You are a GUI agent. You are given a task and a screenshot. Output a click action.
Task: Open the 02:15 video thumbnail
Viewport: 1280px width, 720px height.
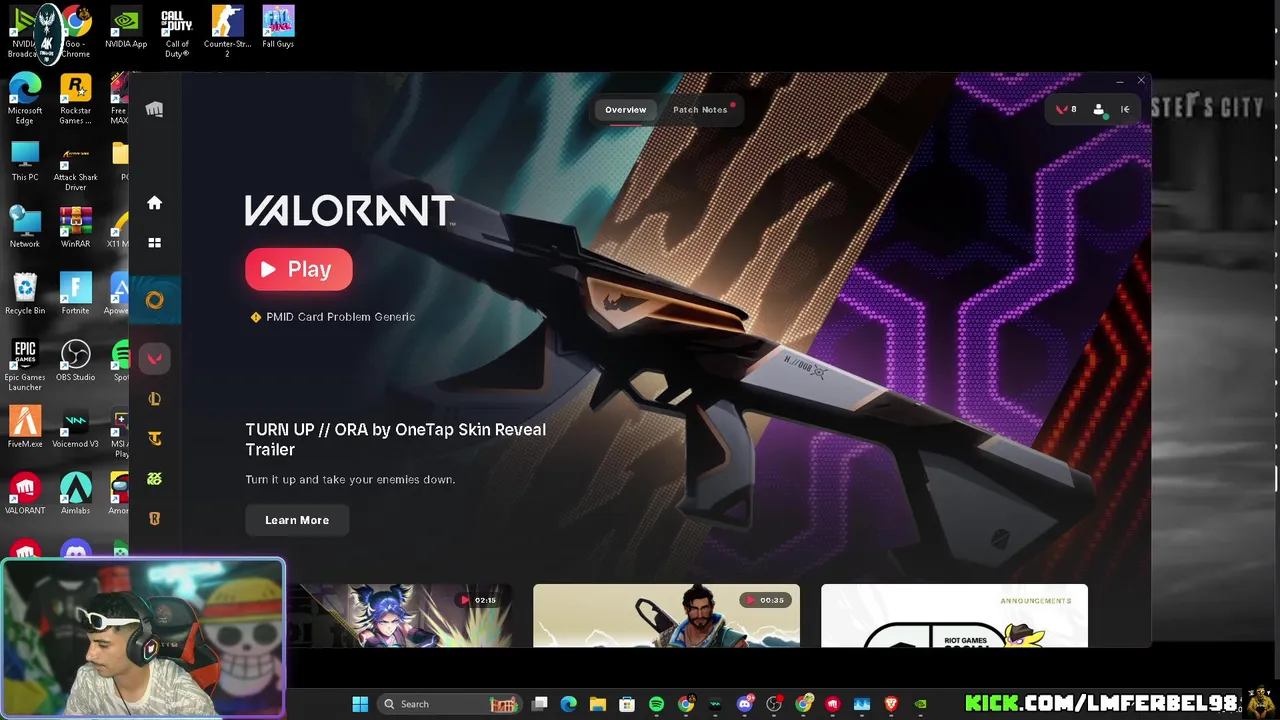(x=400, y=616)
